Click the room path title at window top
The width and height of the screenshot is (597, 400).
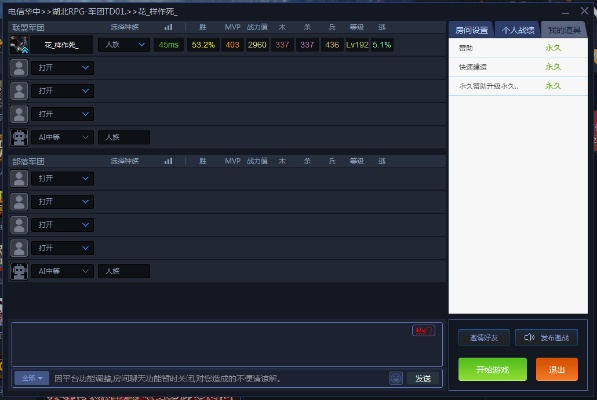coord(93,11)
